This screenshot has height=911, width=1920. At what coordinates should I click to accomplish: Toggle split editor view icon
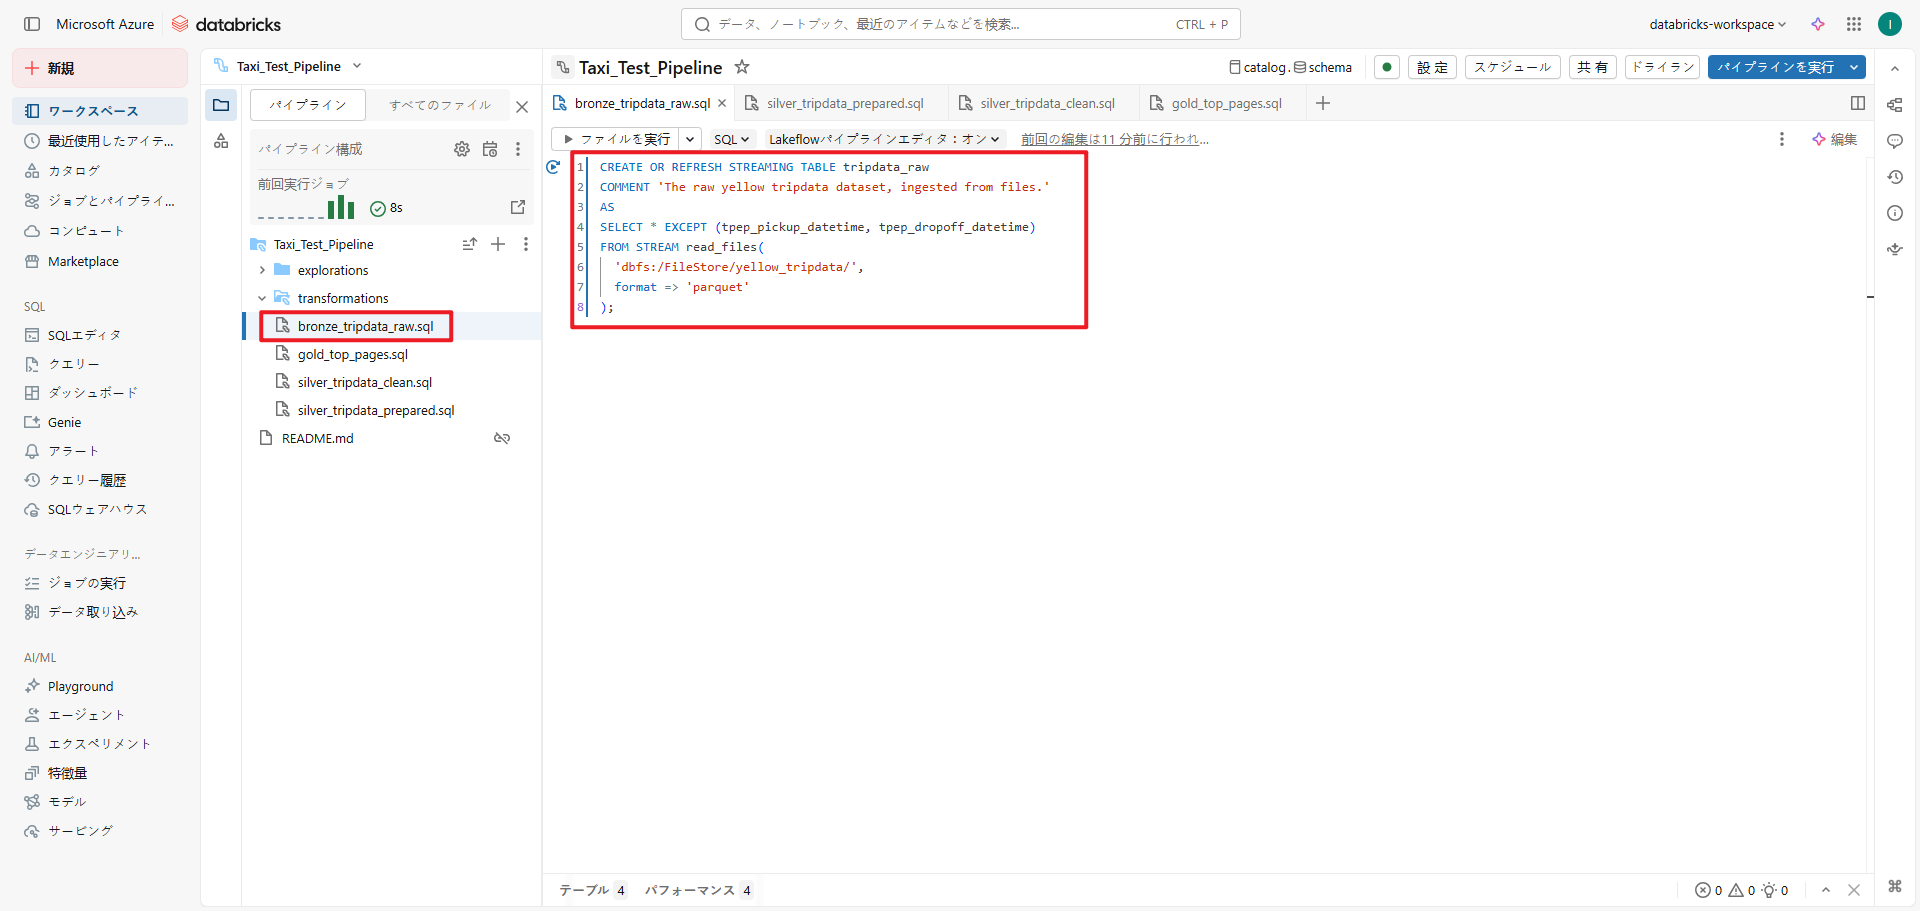[x=1858, y=103]
